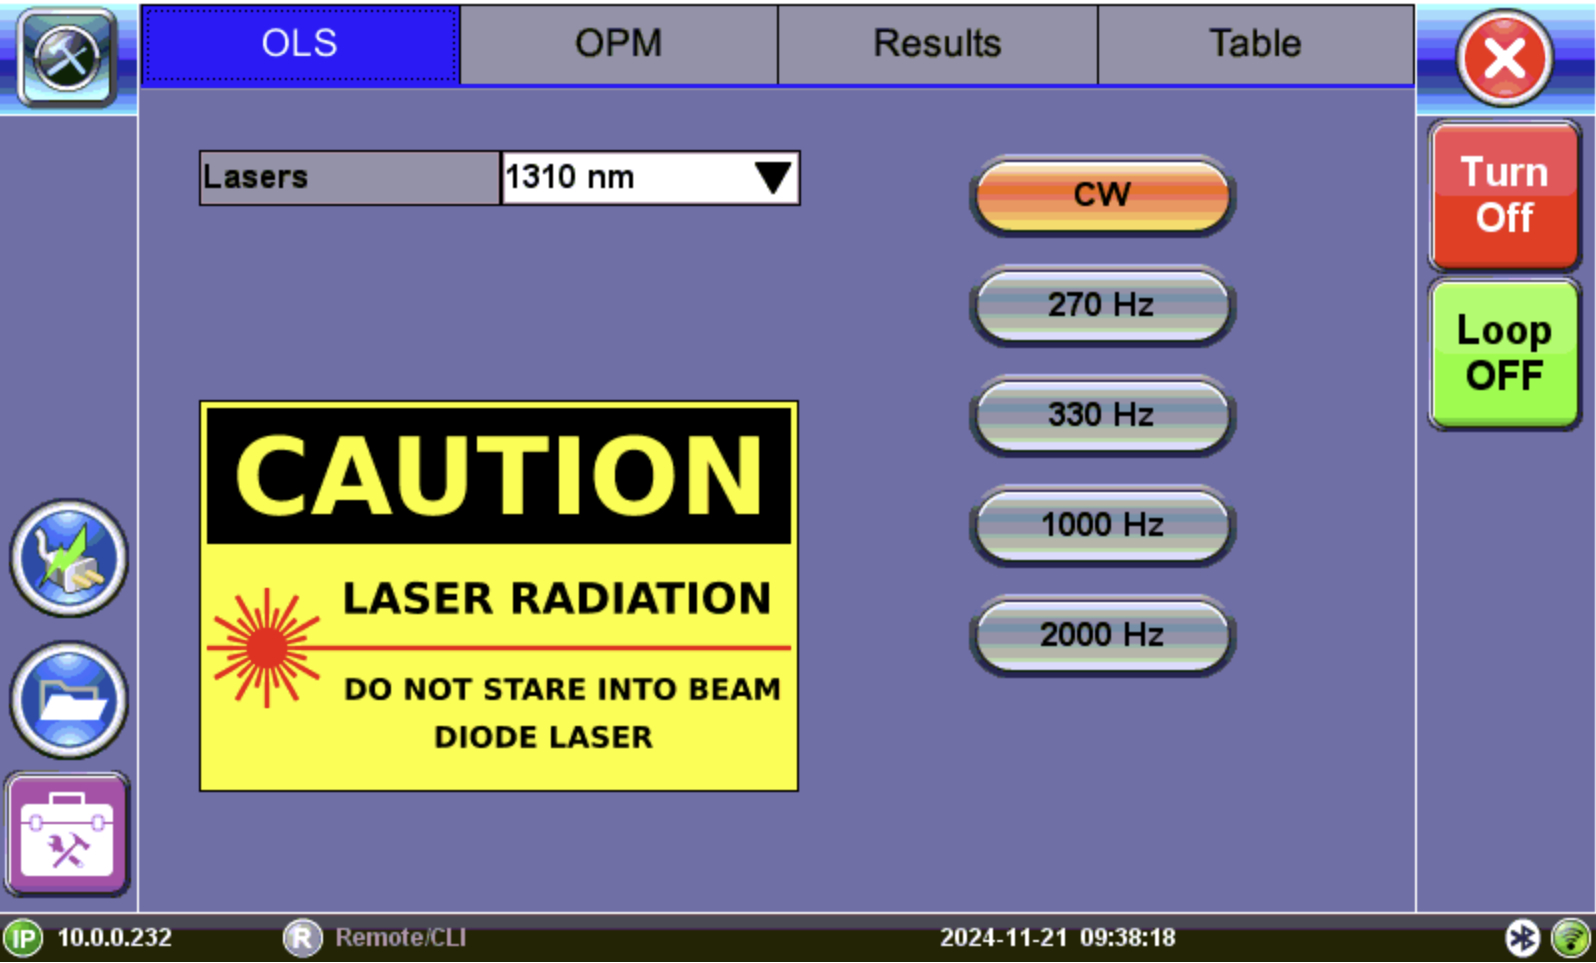Click the power plug utility icon
The image size is (1596, 963).
68,559
